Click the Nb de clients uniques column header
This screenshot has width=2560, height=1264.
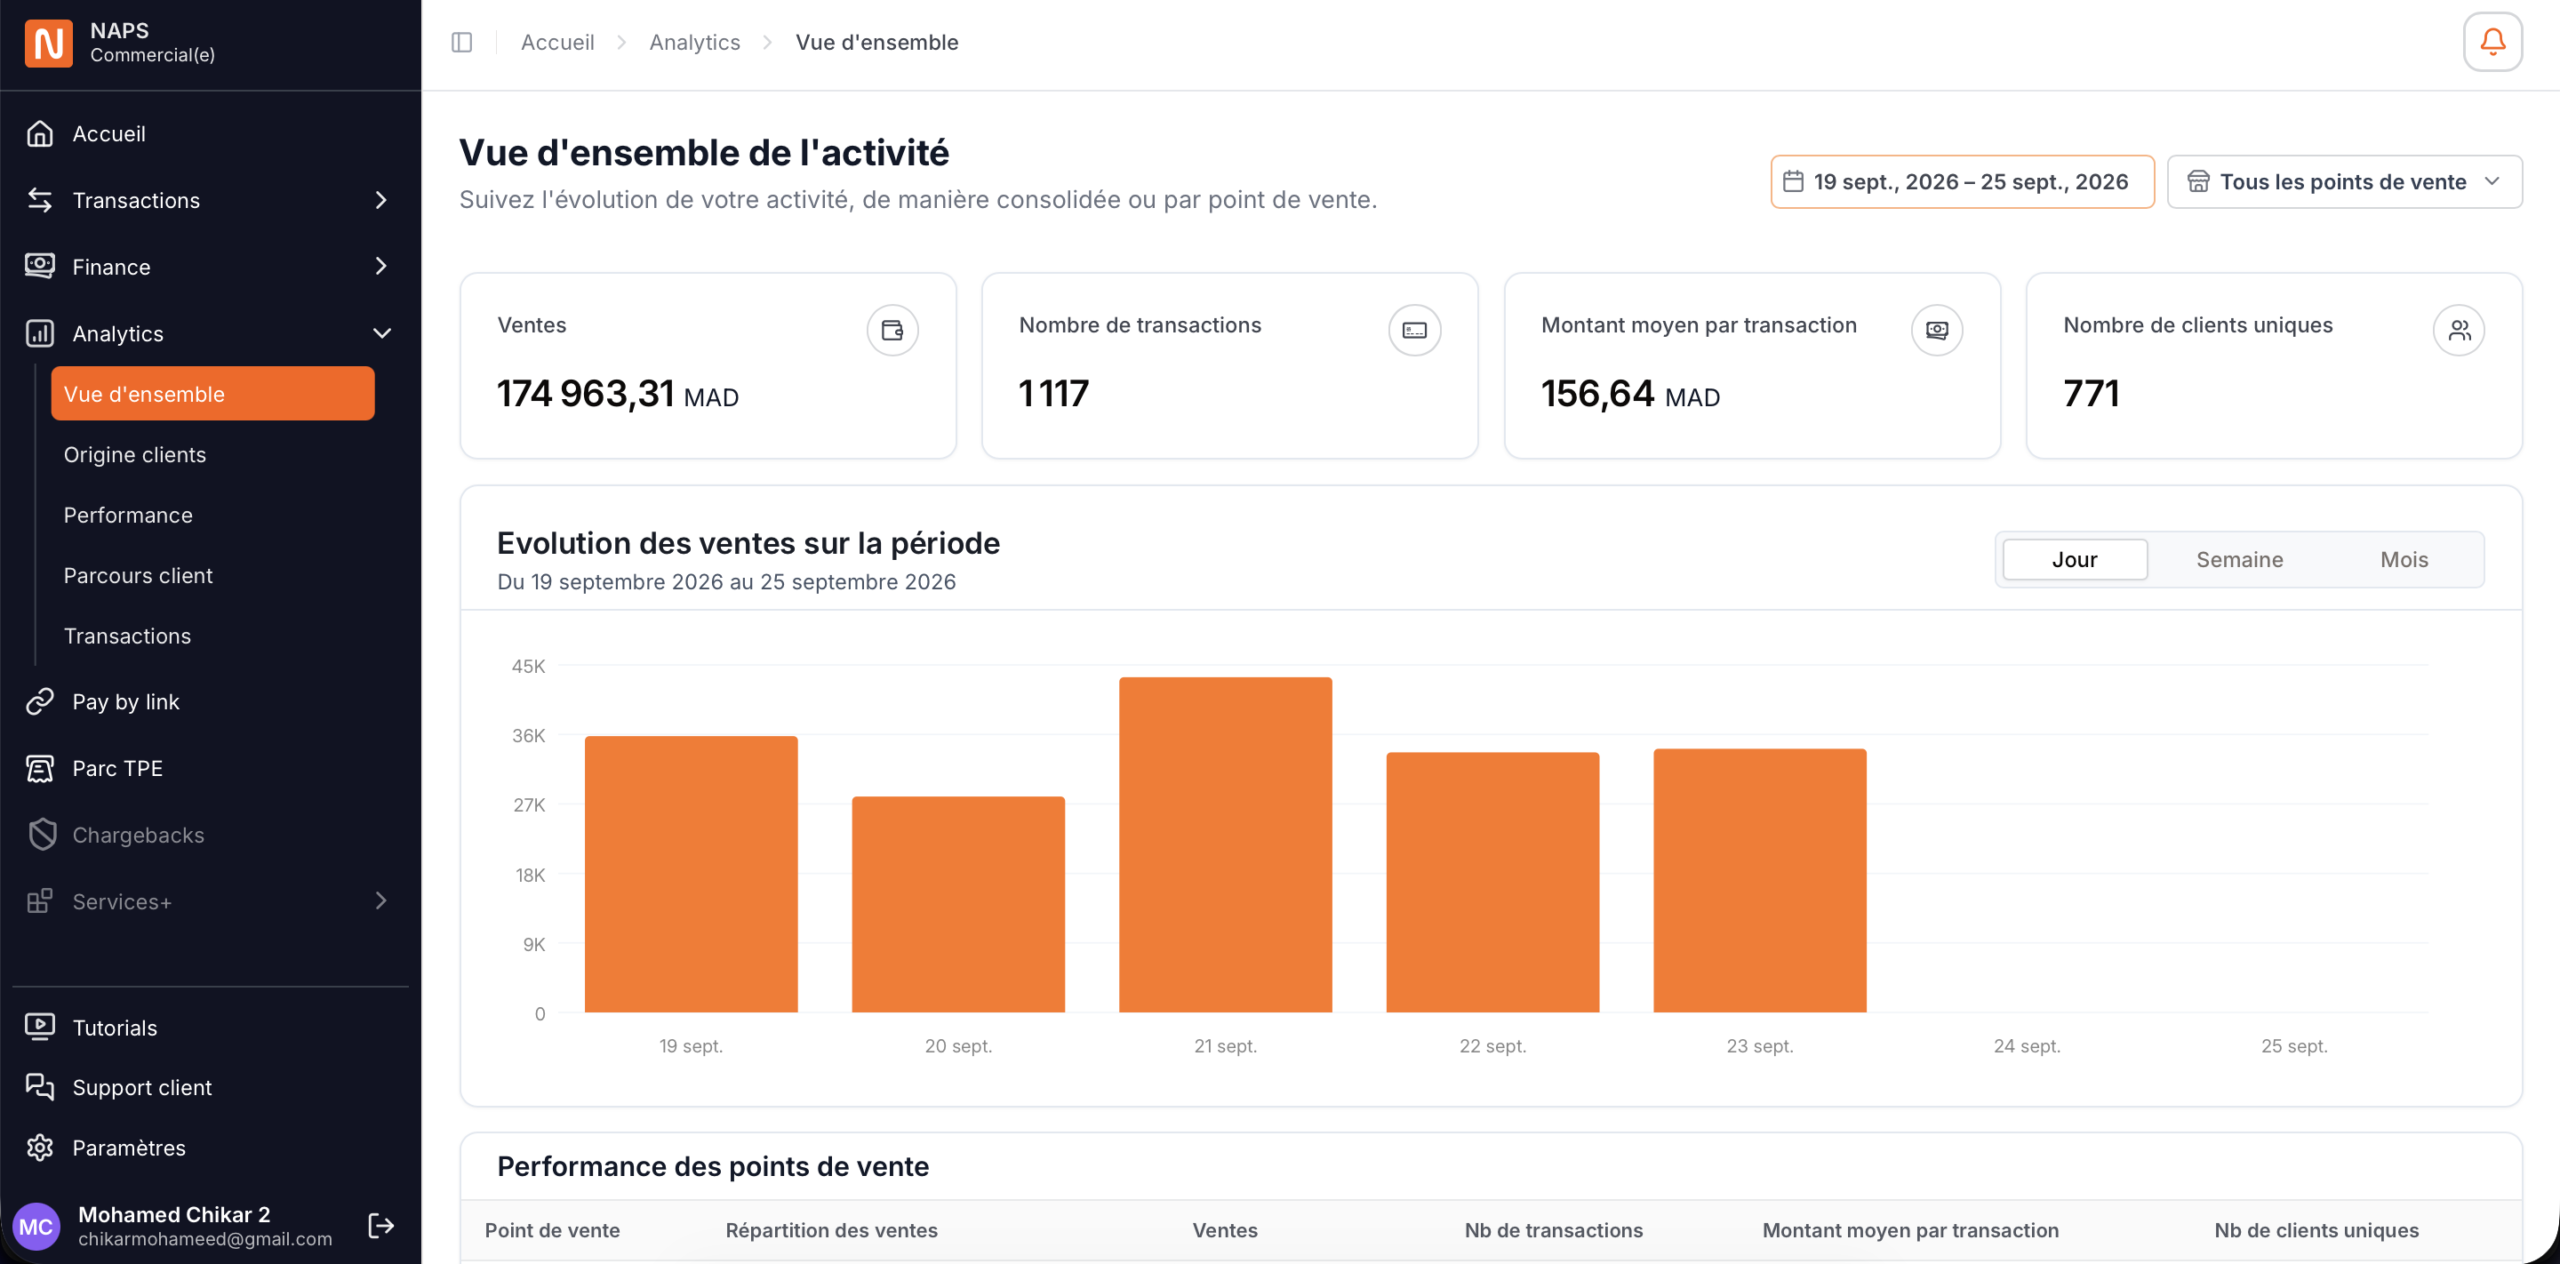[2316, 1230]
